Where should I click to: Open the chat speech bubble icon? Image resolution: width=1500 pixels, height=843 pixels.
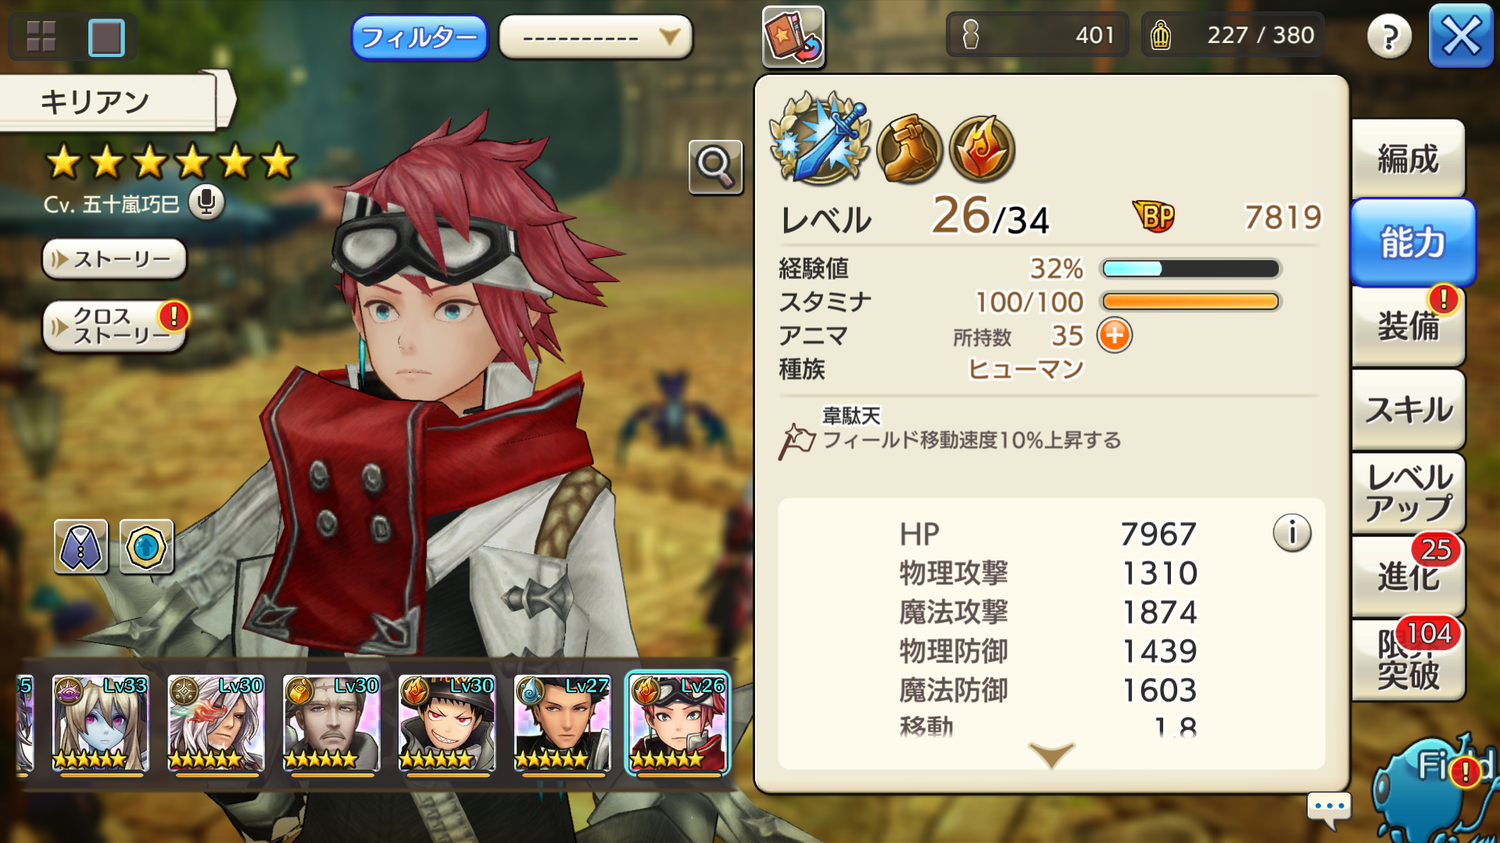pos(1329,808)
